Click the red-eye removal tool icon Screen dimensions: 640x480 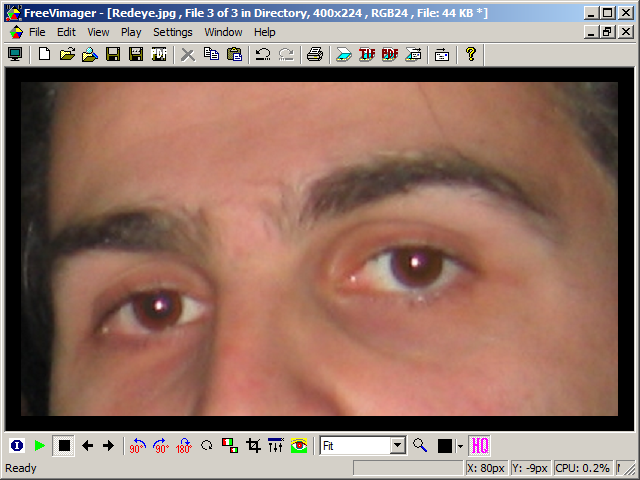tap(299, 446)
